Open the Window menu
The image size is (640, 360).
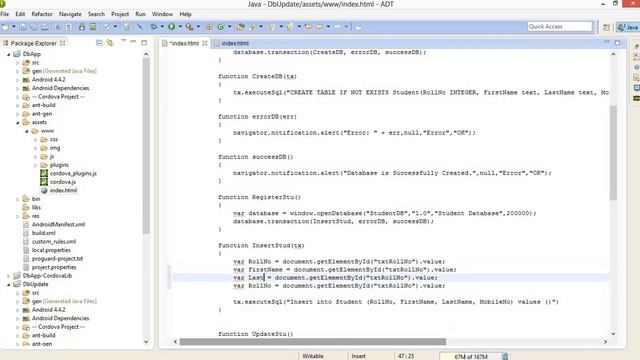[162, 14]
